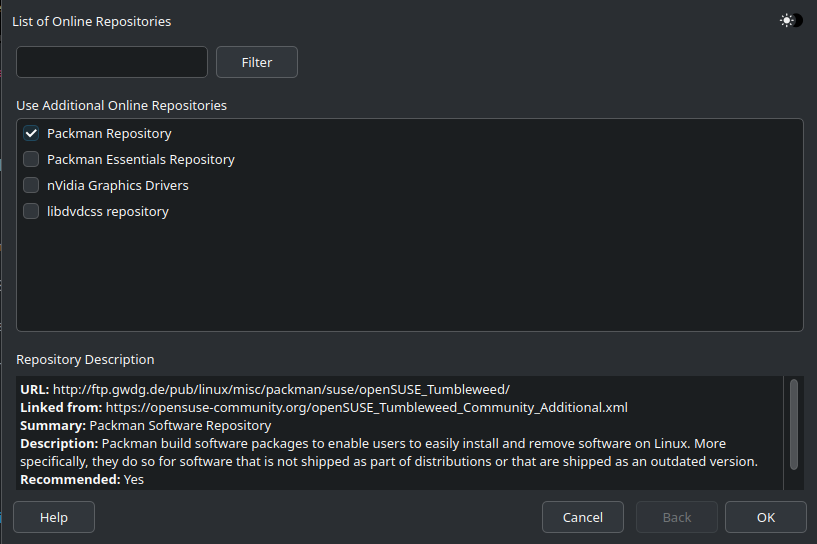The width and height of the screenshot is (817, 544).
Task: Toggle the light/dark theme switch icon
Action: [x=791, y=20]
